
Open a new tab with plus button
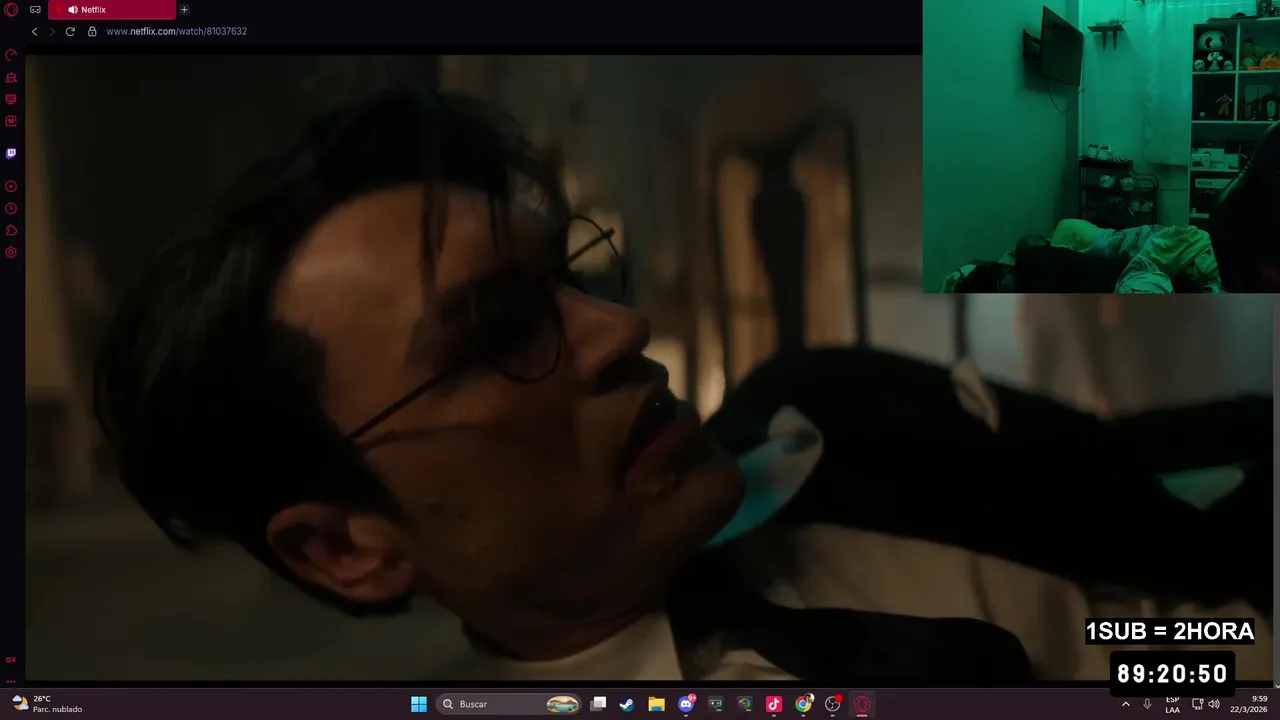[x=184, y=10]
